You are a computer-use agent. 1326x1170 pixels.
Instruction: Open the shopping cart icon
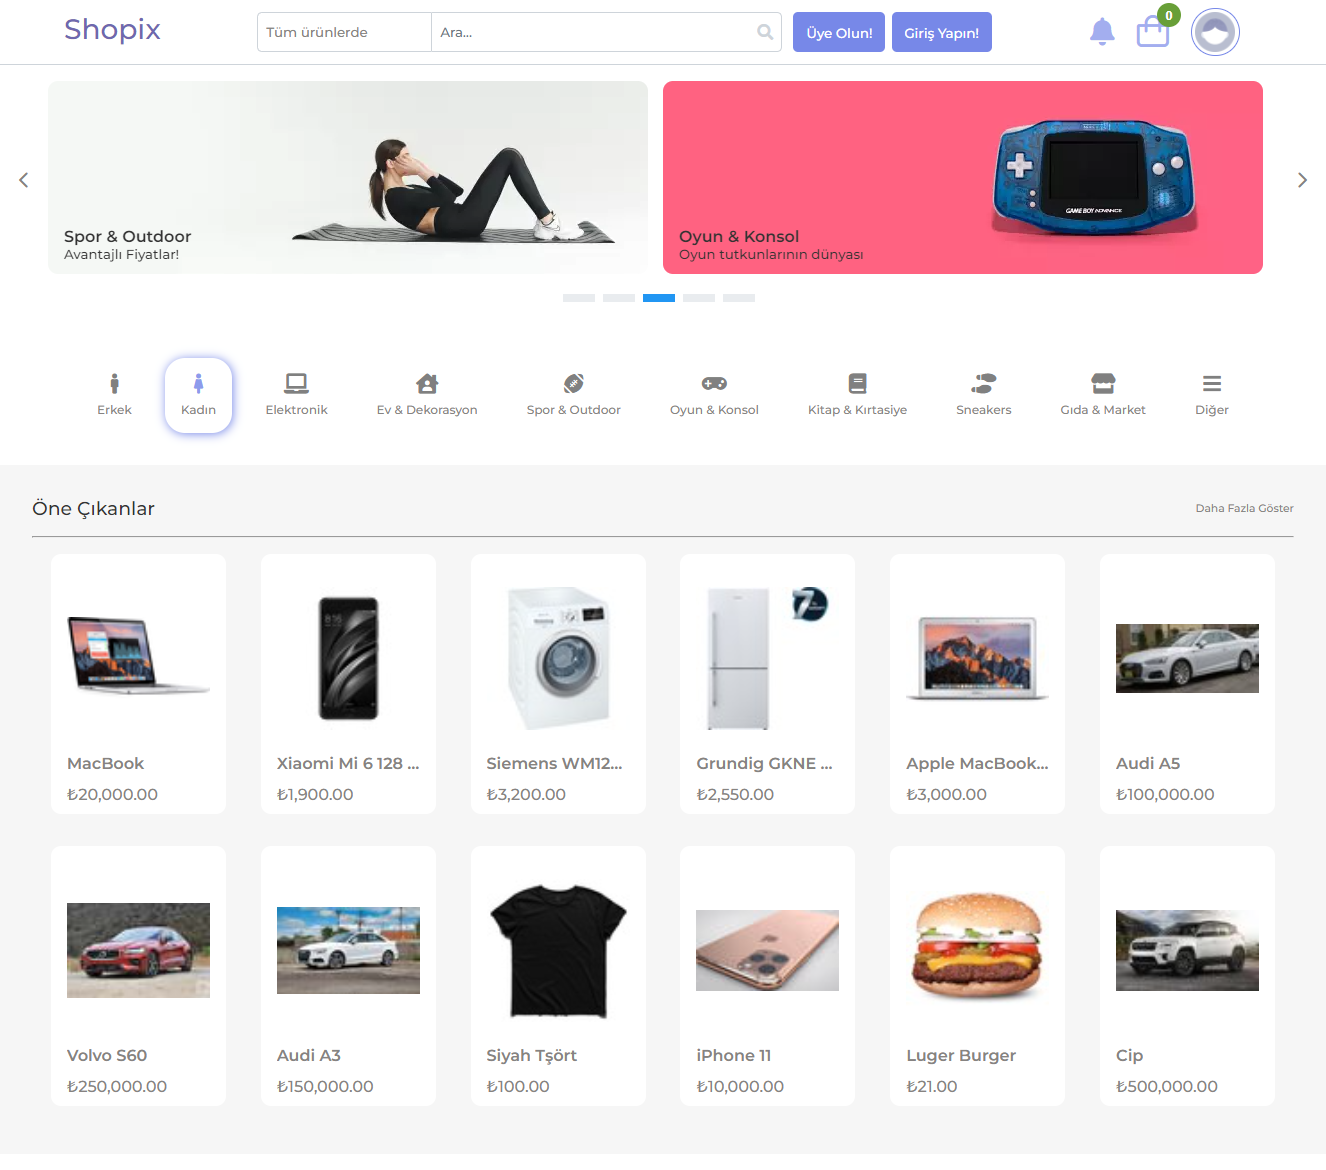pyautogui.click(x=1153, y=32)
